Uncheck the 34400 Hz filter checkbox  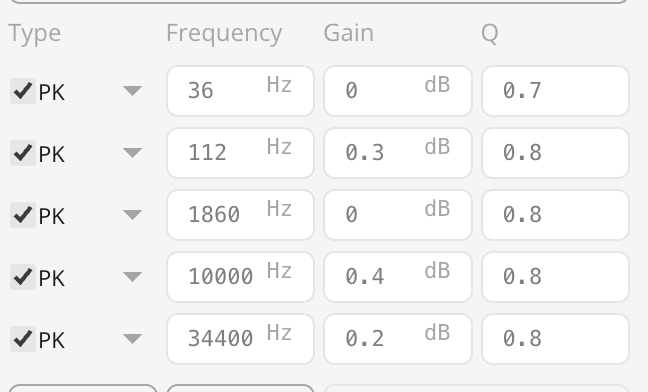[x=23, y=339]
